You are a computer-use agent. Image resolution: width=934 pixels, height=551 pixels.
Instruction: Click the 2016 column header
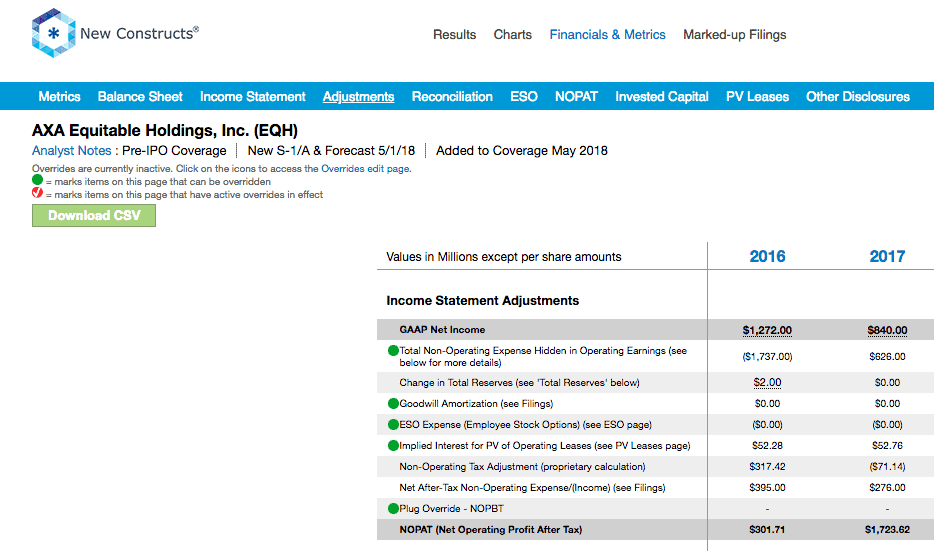point(767,256)
